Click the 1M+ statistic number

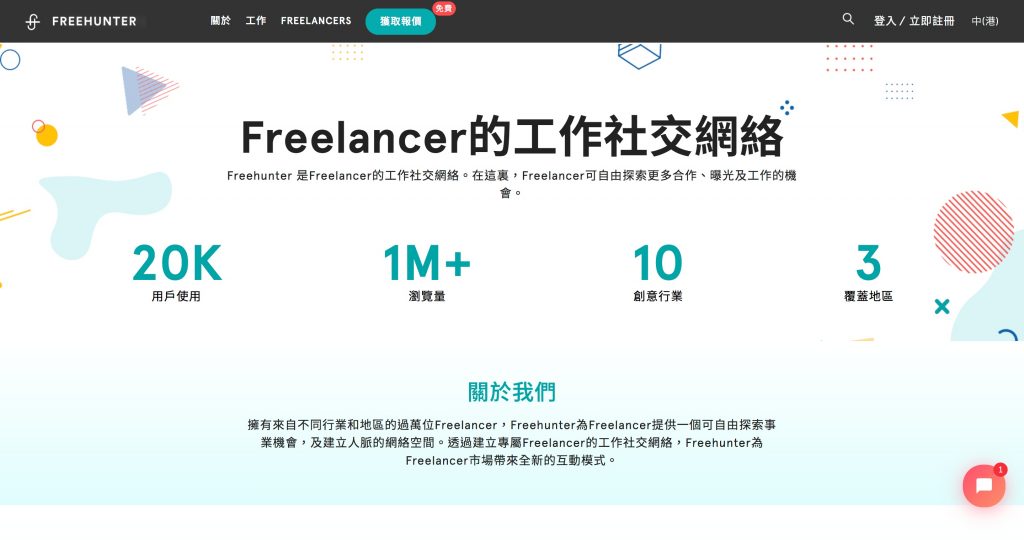(426, 263)
